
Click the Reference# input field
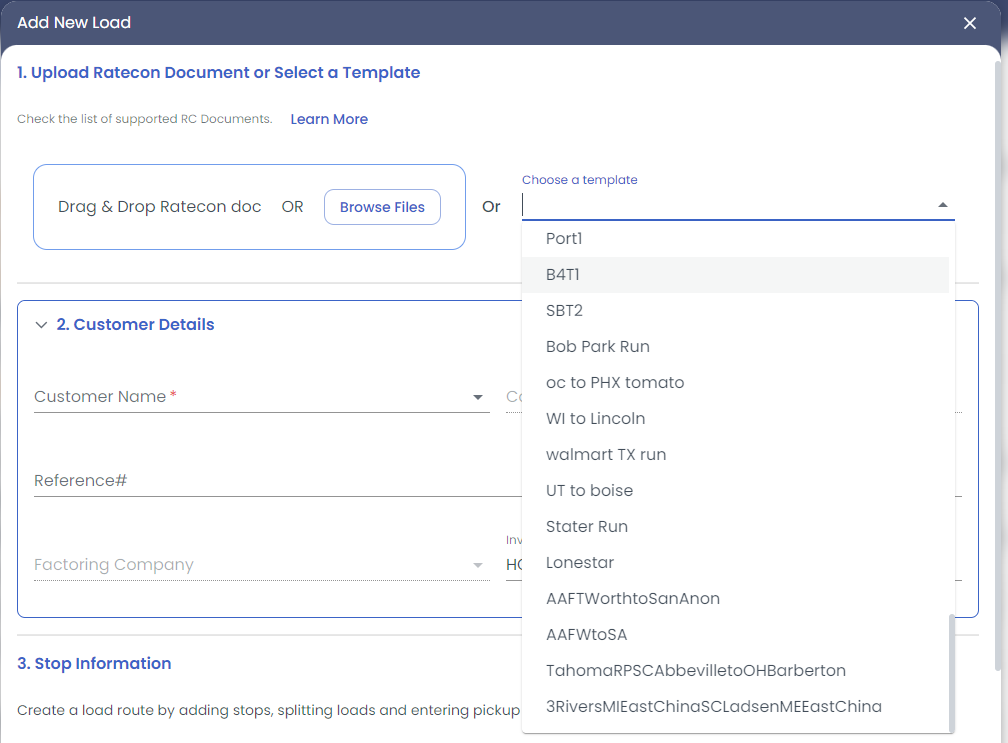click(x=270, y=481)
